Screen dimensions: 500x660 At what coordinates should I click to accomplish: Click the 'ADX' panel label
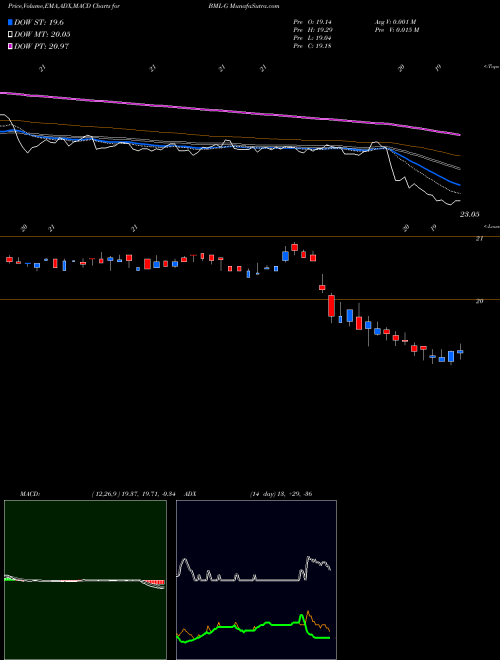click(x=191, y=494)
